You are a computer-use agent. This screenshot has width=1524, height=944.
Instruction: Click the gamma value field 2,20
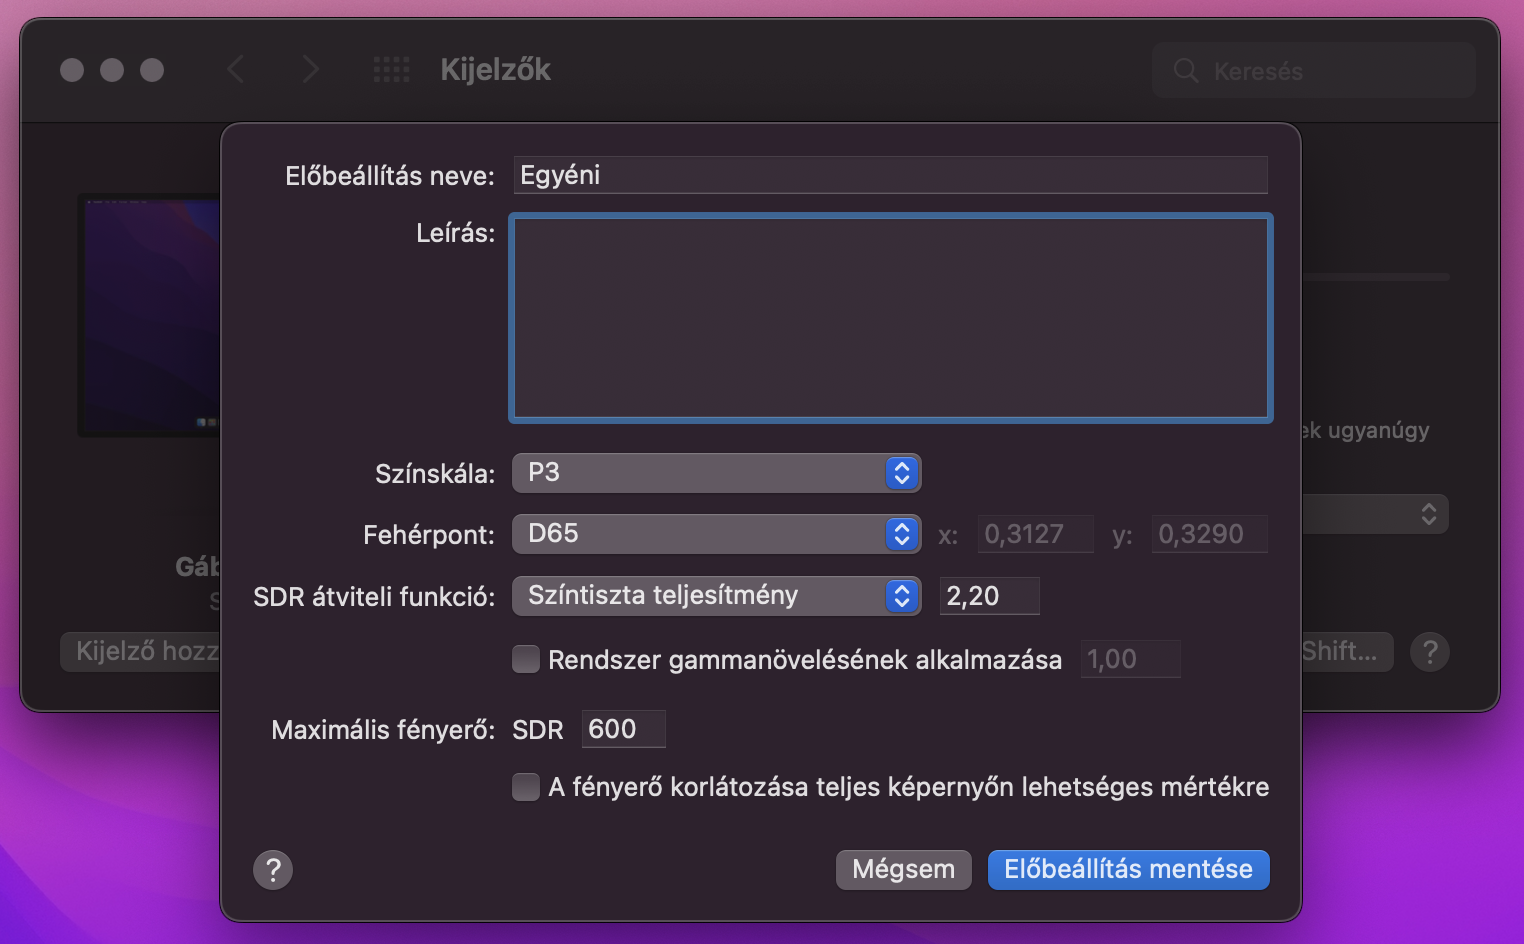coord(988,596)
